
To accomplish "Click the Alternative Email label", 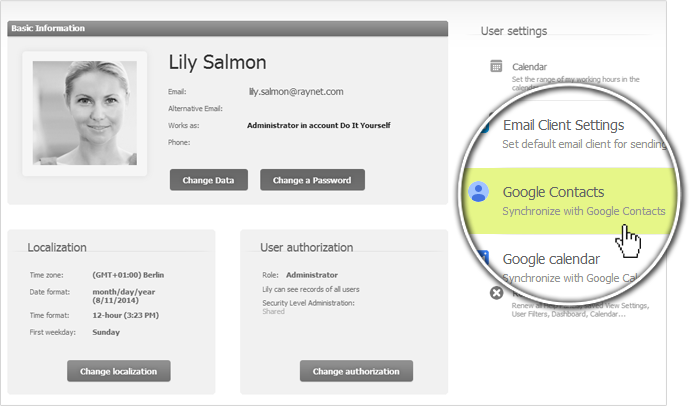I will 195,109.
